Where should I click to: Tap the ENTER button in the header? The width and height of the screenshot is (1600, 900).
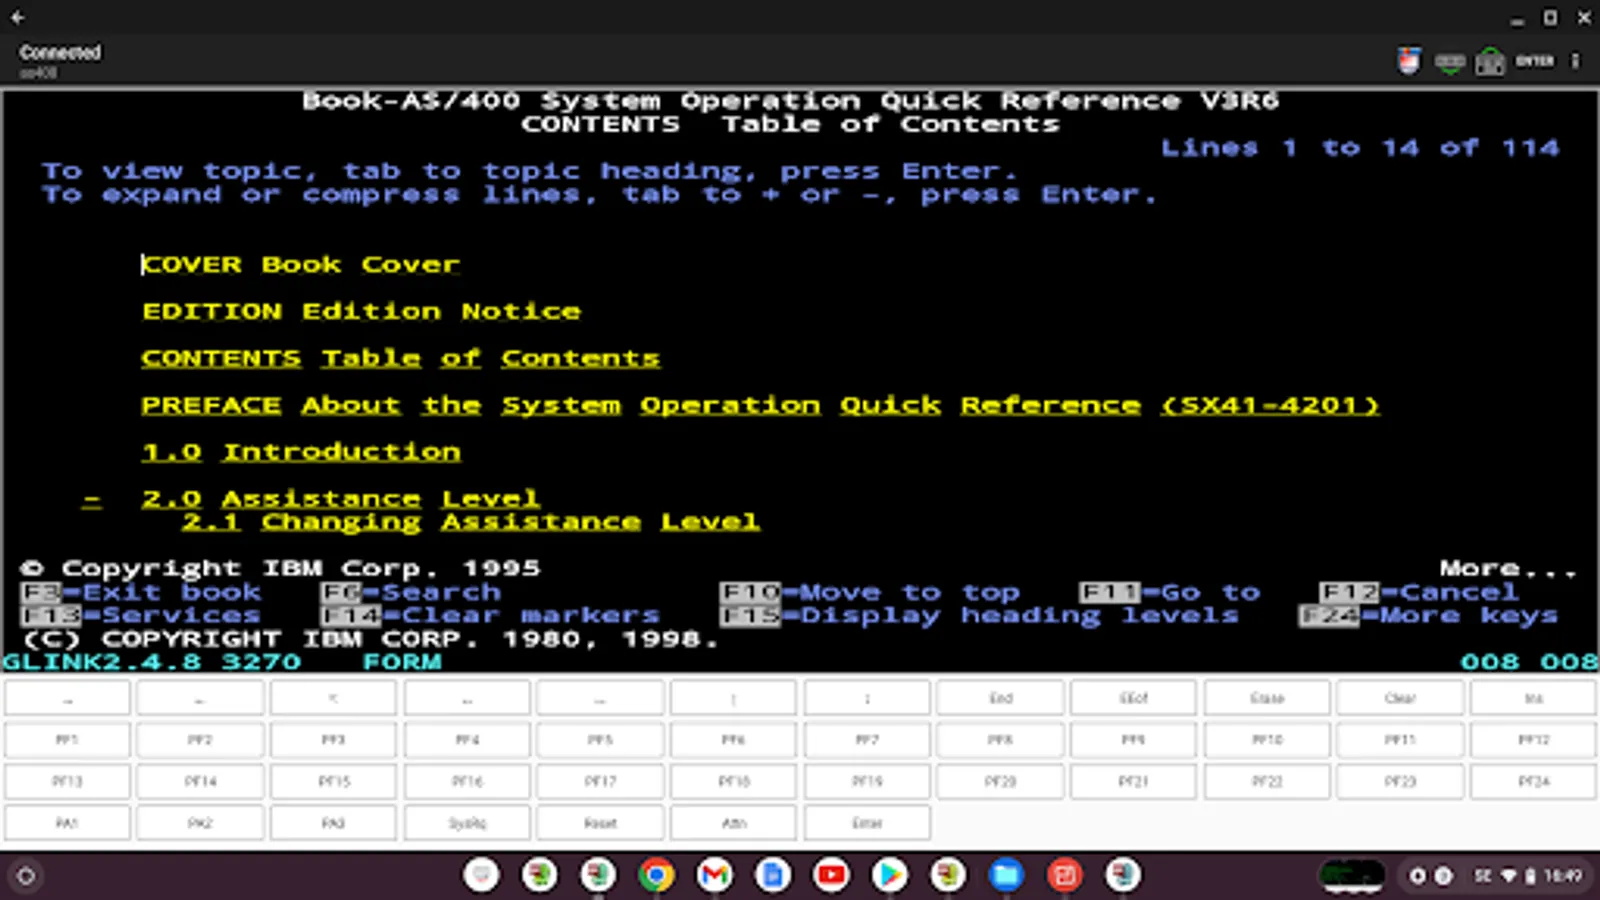[x=1535, y=61]
